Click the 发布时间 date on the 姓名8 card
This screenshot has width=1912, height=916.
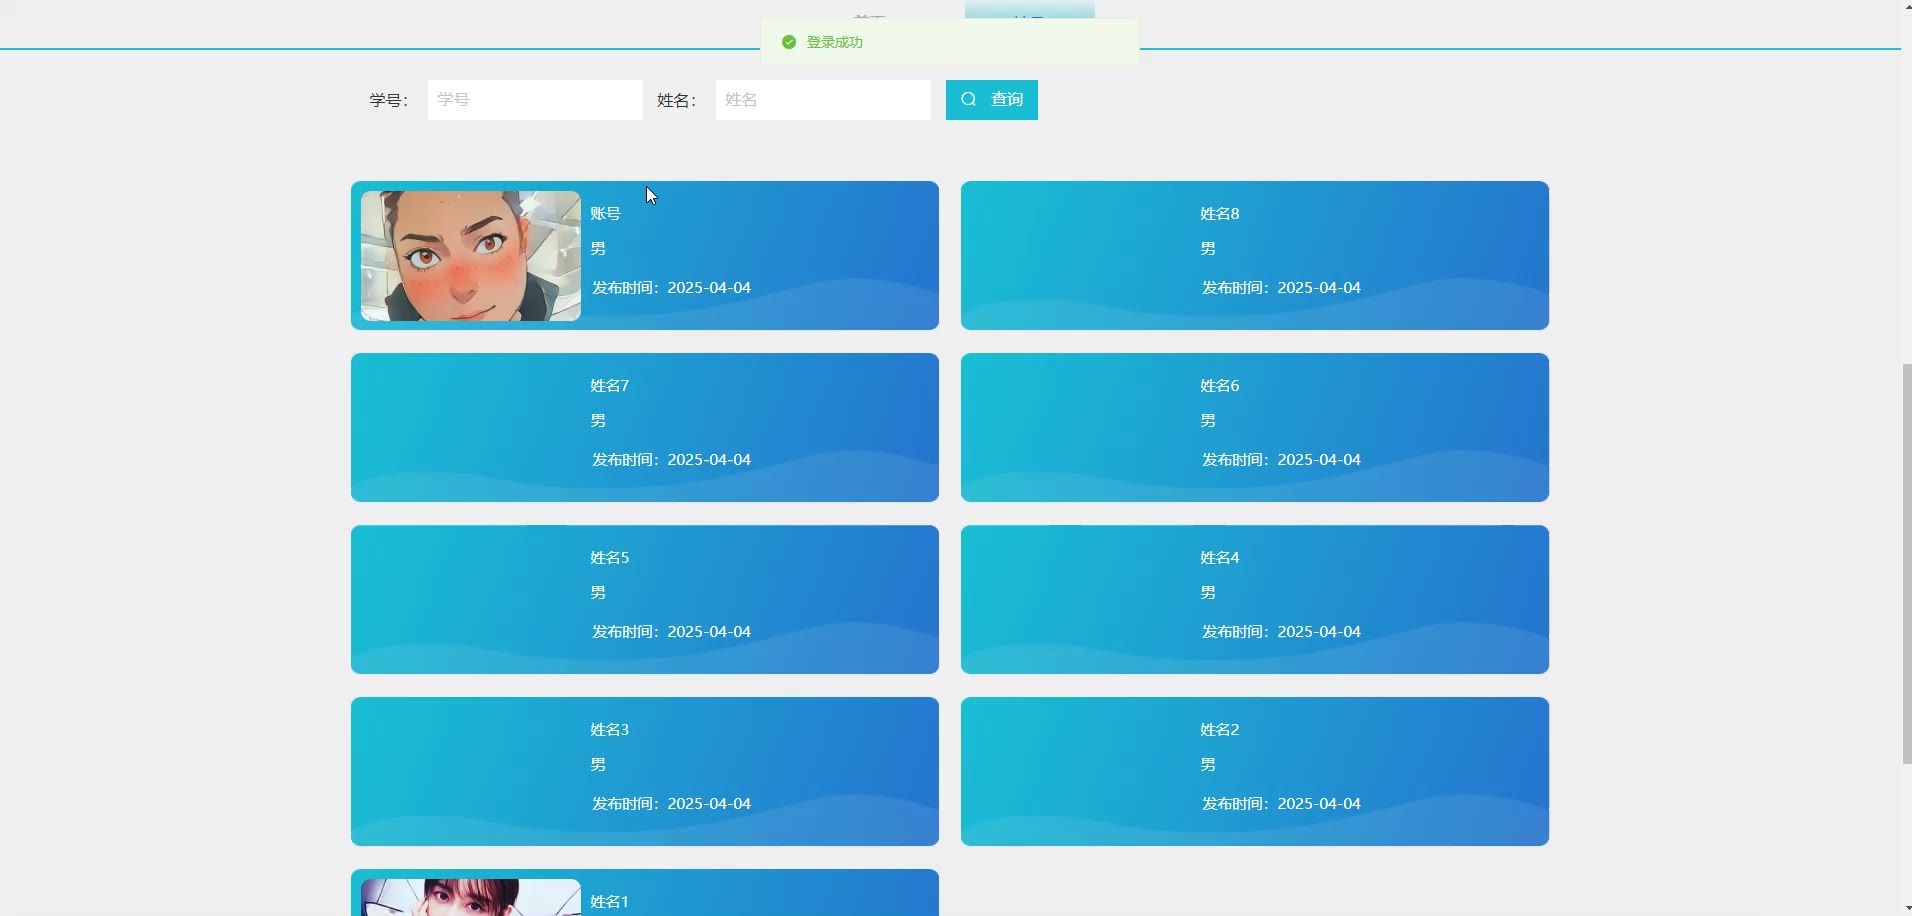[x=1281, y=288]
